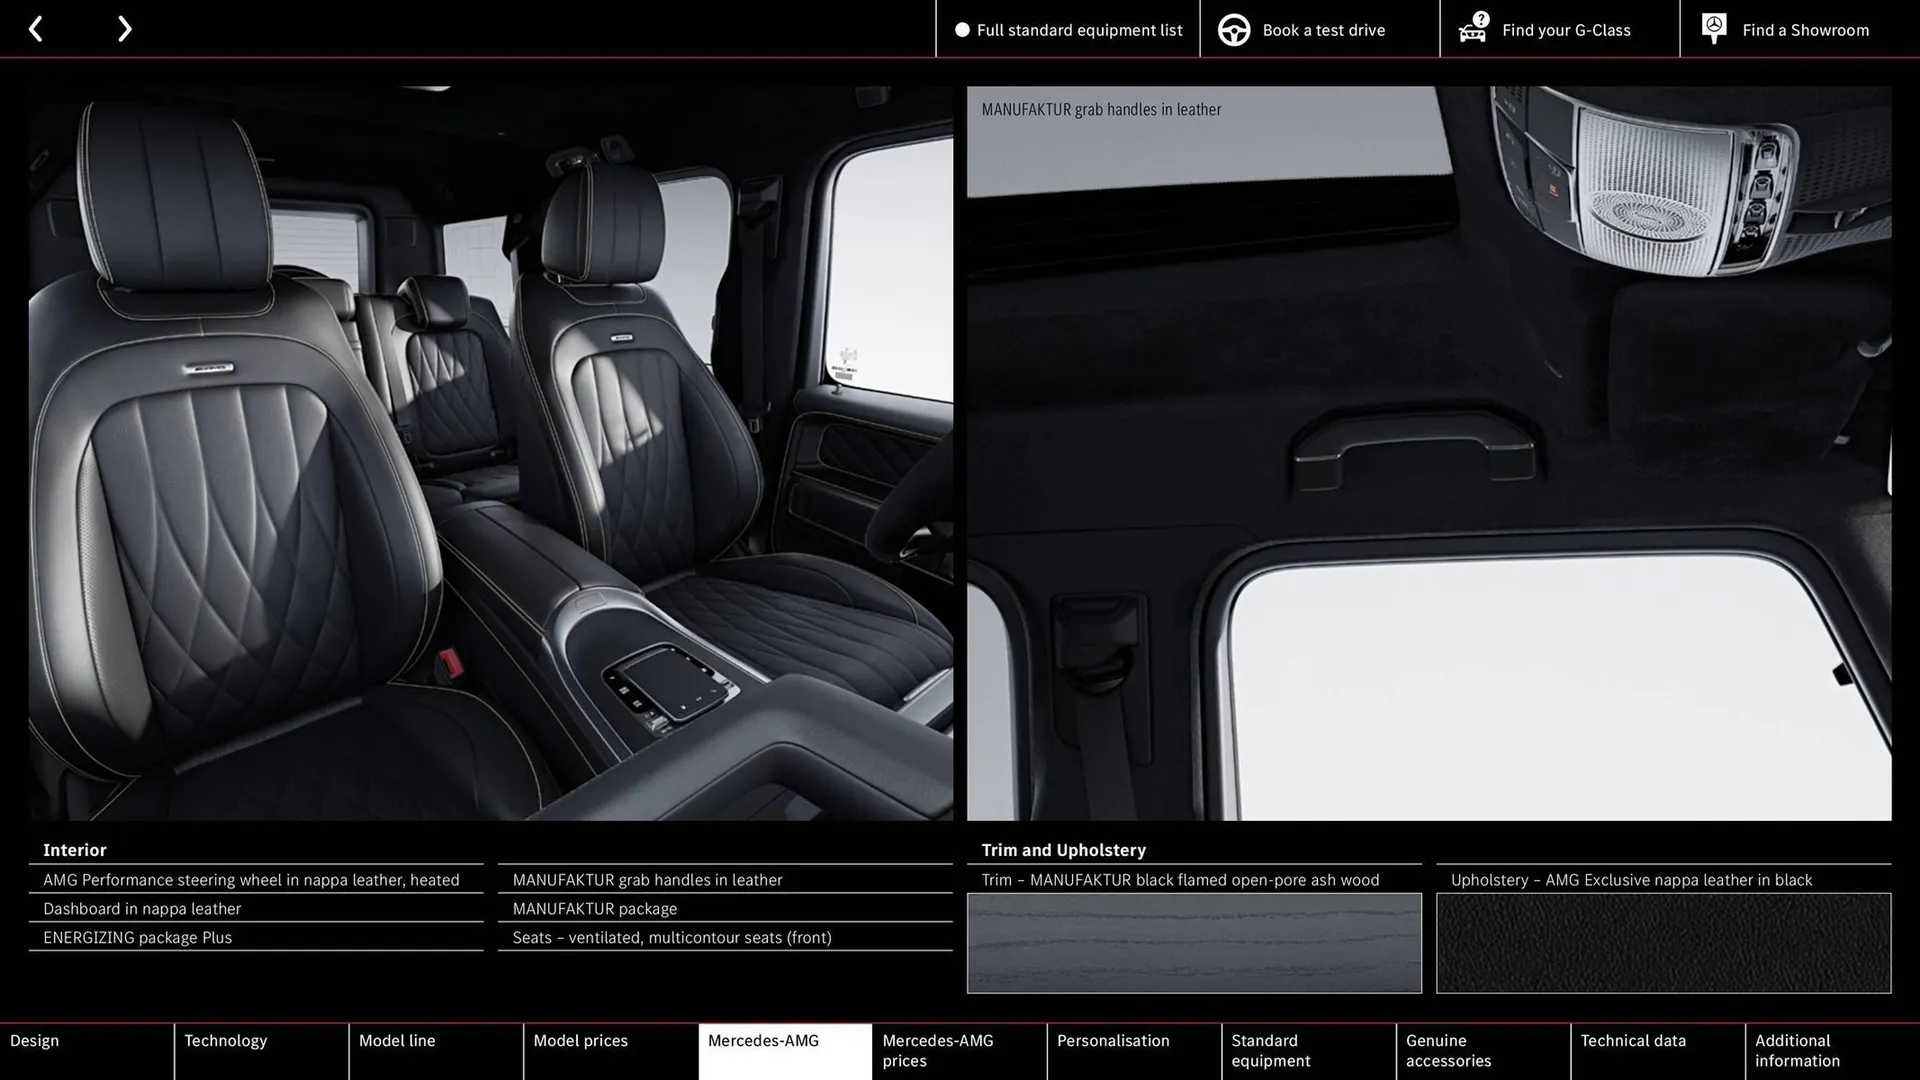Select black flamed open-pore ash wood swatch
The width and height of the screenshot is (1920, 1080).
1194,943
